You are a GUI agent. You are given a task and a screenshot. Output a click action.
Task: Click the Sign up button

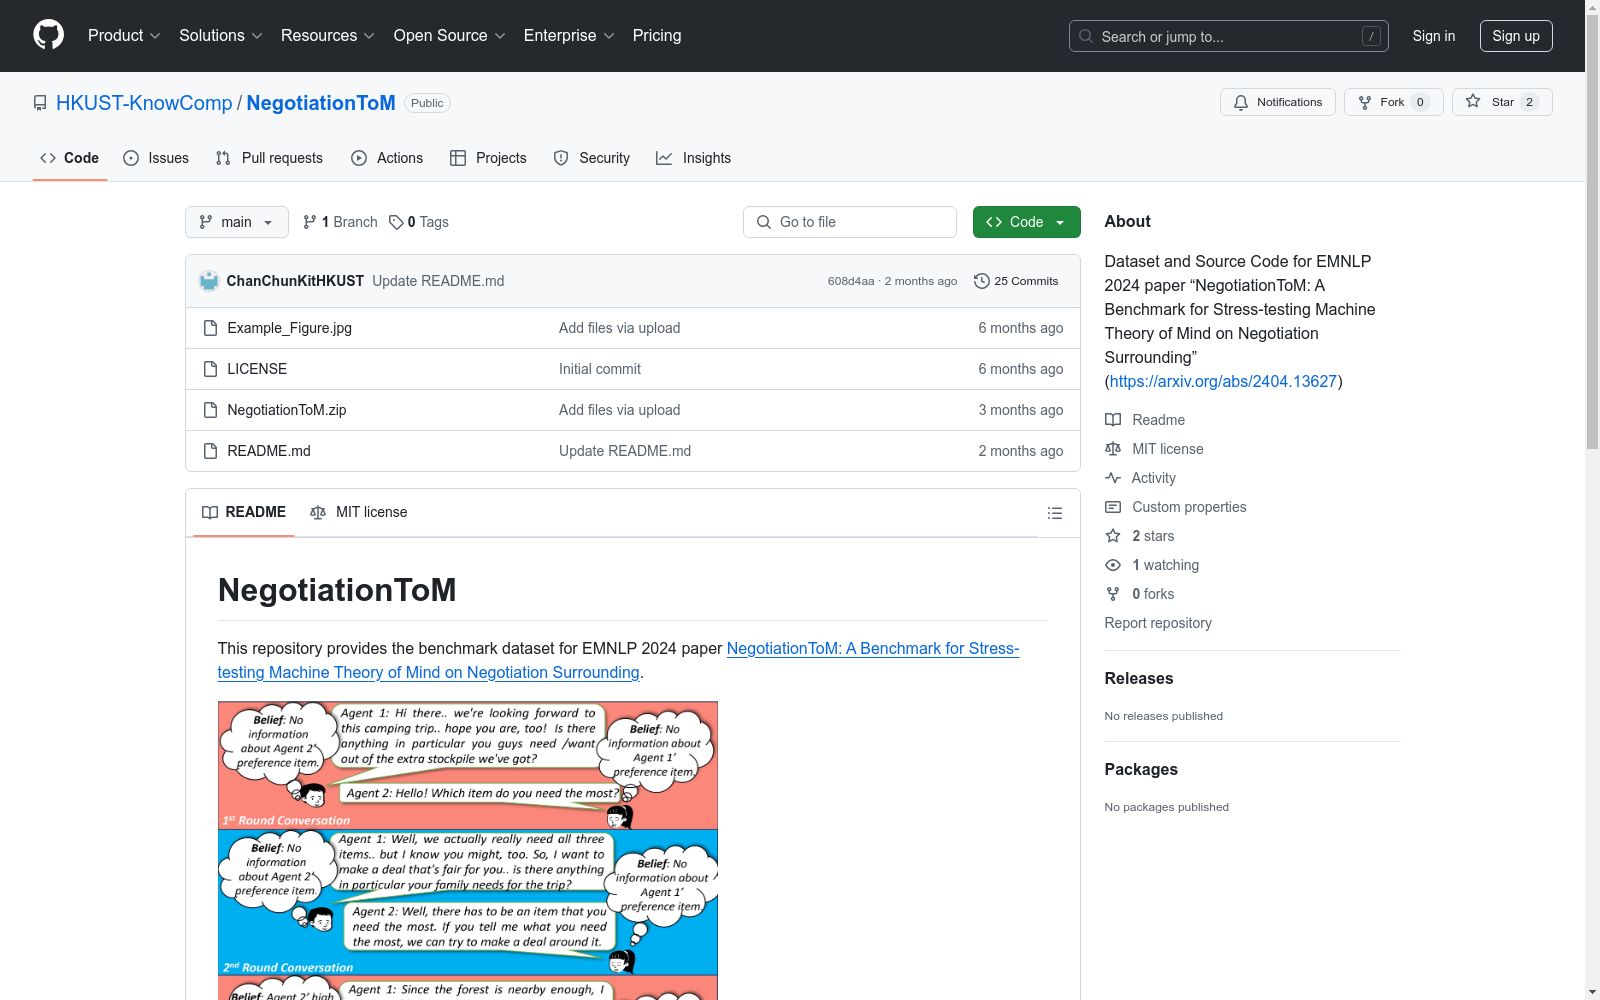(1516, 36)
